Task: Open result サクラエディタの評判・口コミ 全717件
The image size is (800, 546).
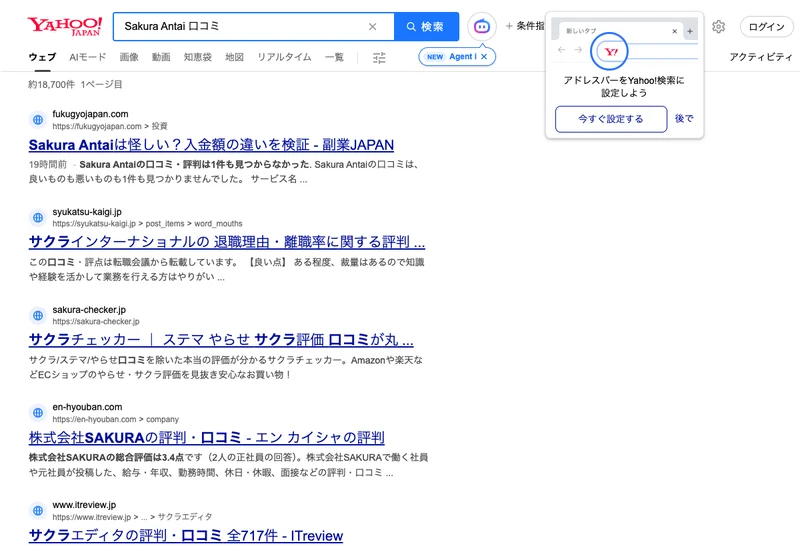Action: pos(186,536)
